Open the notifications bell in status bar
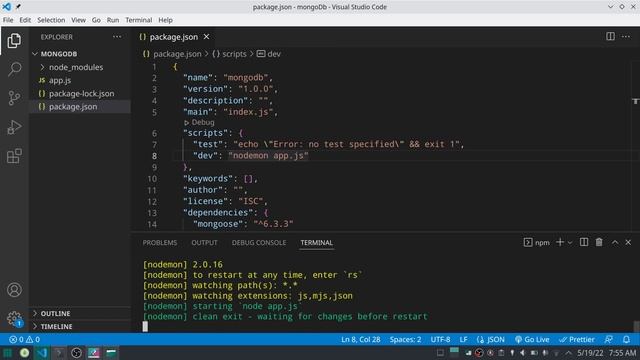Screen dimensions: 640x360 coord(626,340)
